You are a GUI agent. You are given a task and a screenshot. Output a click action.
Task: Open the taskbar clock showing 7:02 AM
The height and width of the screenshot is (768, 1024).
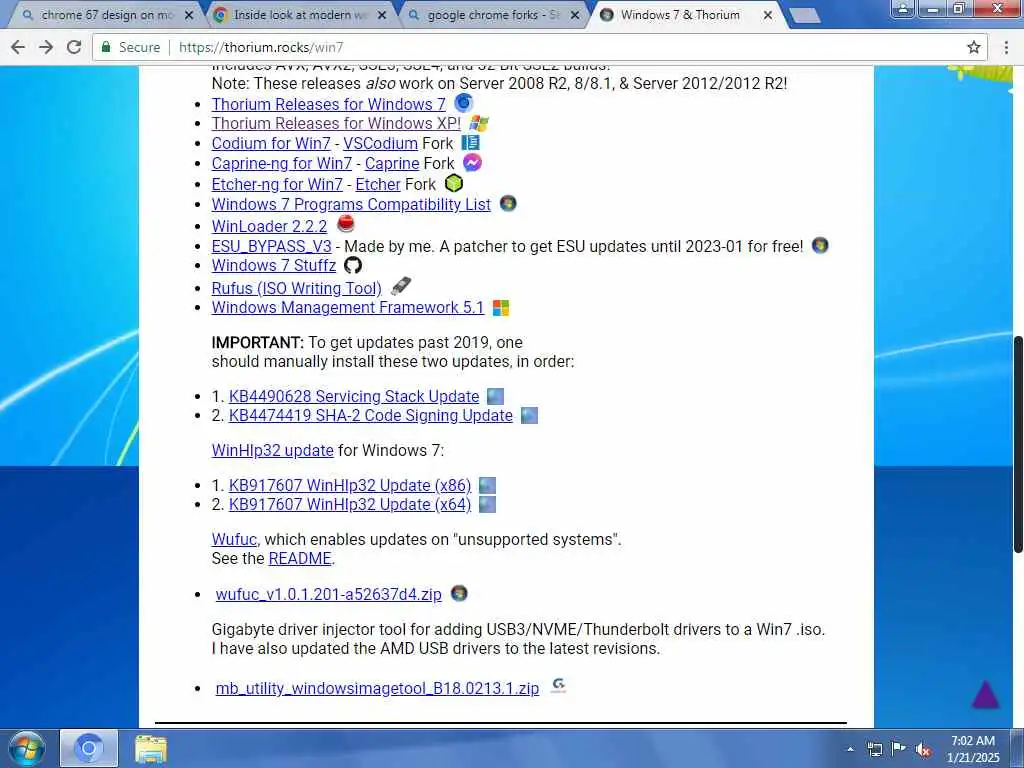[973, 749]
